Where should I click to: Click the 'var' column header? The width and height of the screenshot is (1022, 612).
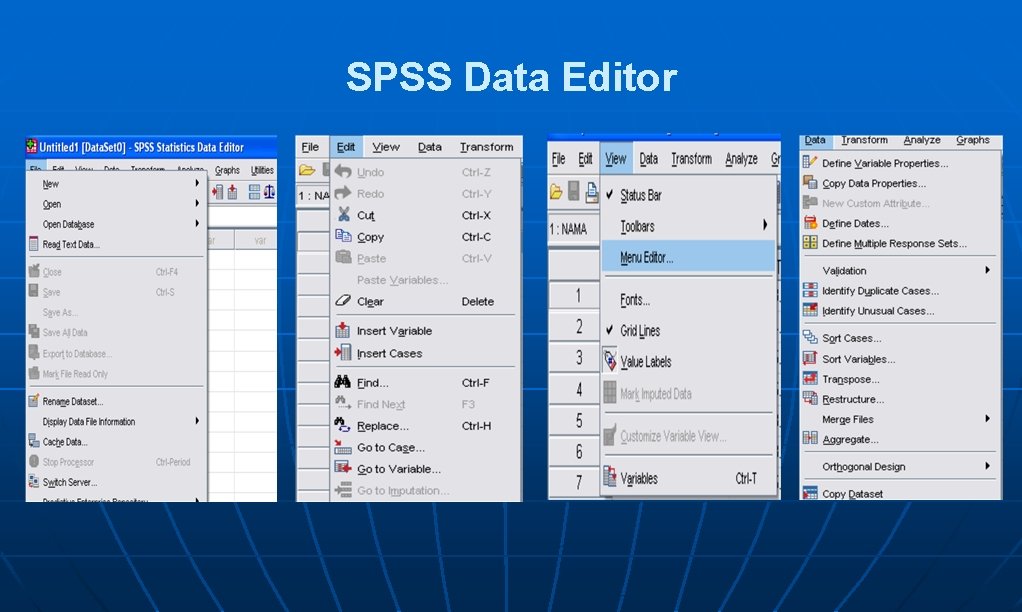point(259,240)
